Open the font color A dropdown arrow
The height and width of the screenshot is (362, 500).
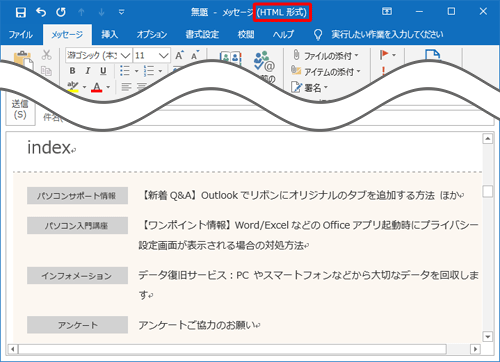(108, 87)
